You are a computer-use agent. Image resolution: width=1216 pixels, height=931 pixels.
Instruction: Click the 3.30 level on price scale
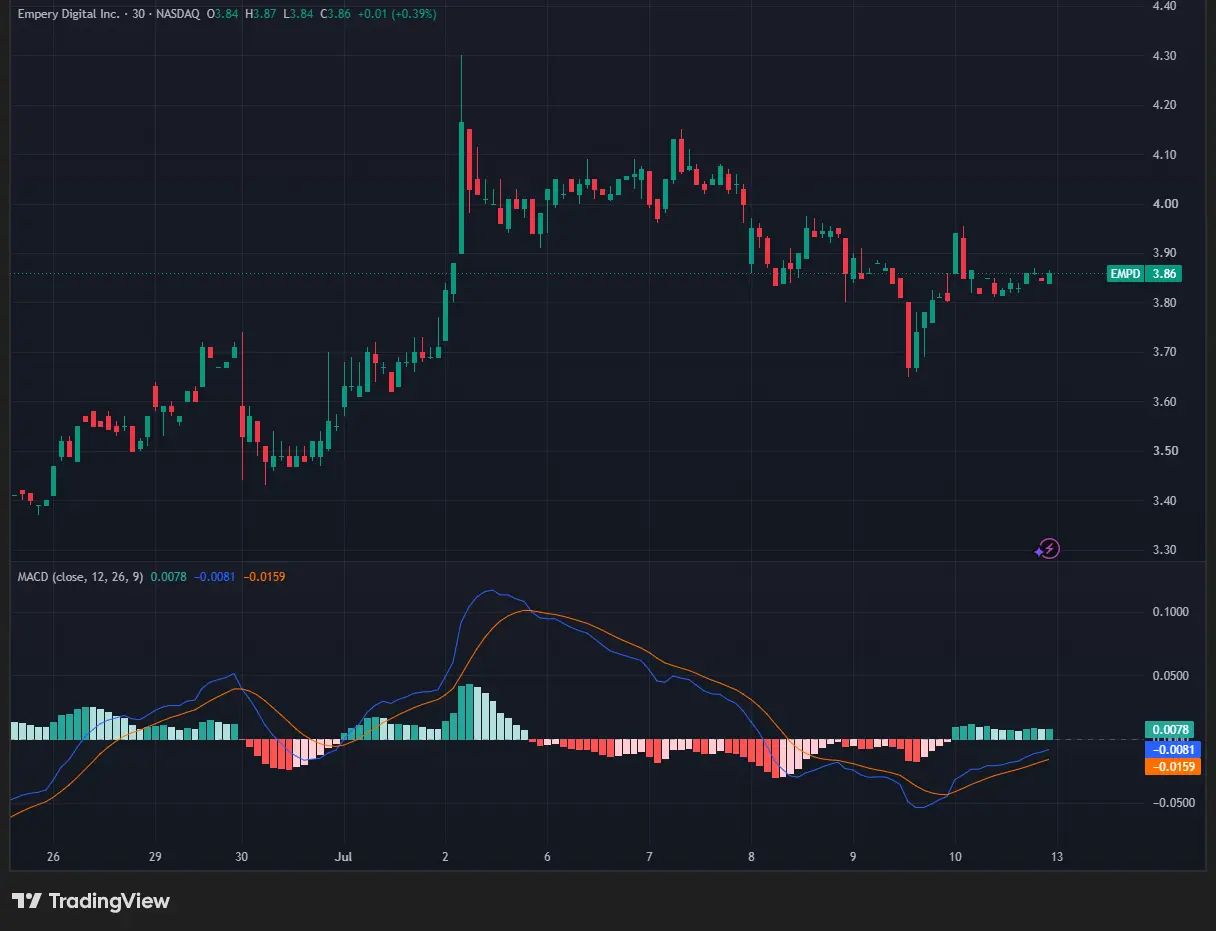1164,551
